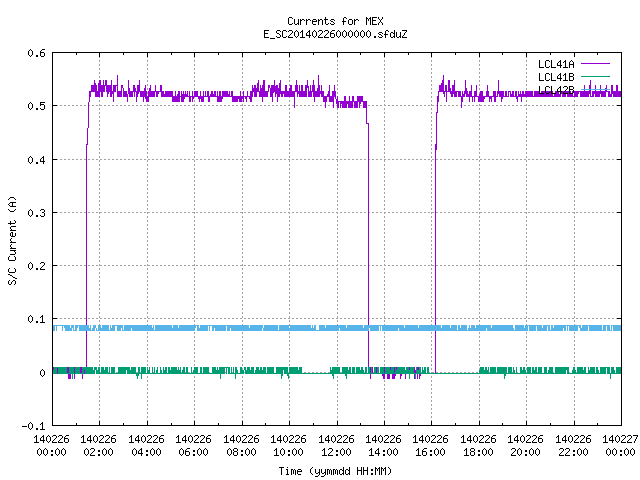Click the LCL42B legend label

coord(556,90)
